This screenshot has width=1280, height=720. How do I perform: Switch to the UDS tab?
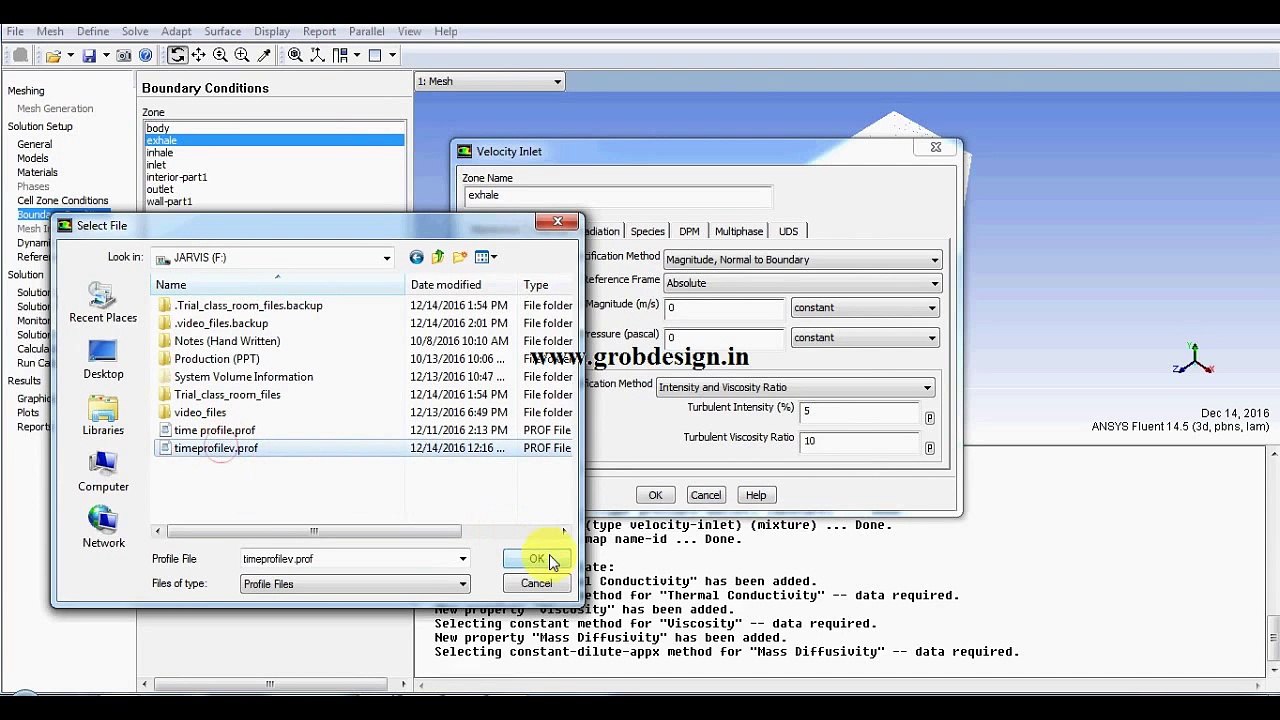tap(788, 231)
